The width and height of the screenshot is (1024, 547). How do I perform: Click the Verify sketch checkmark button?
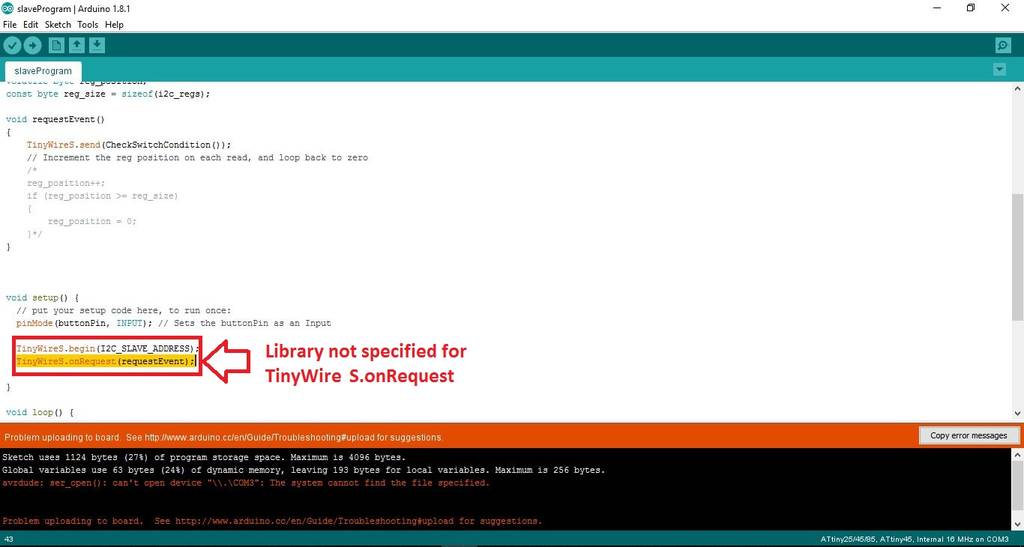click(12, 45)
